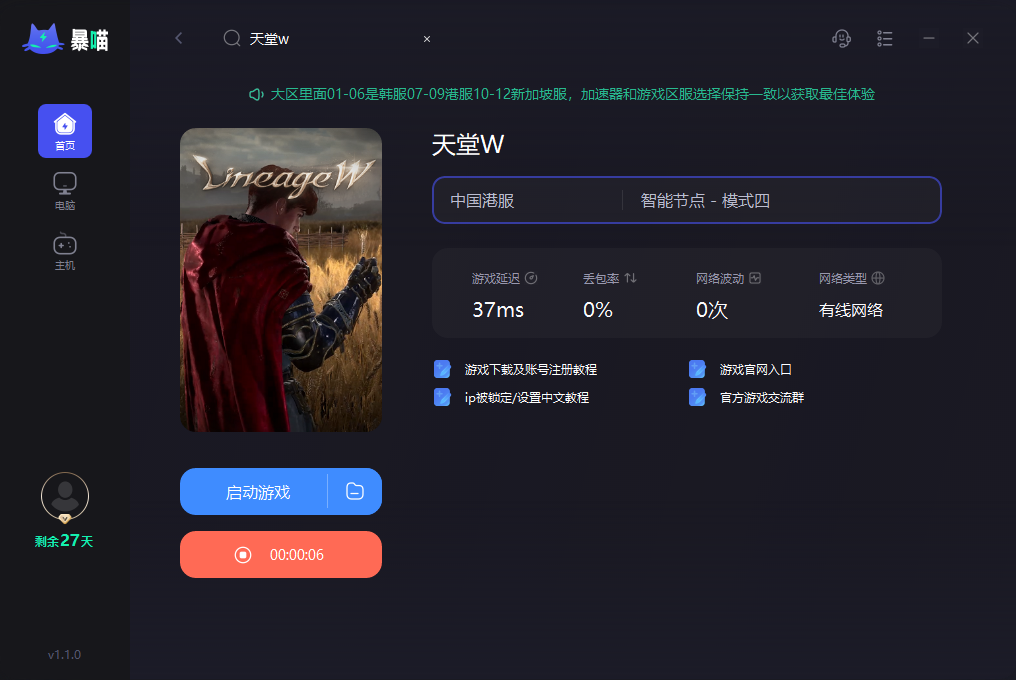Image resolution: width=1016 pixels, height=680 pixels.
Task: Click the 网络类型 globe icon
Action: tap(878, 278)
